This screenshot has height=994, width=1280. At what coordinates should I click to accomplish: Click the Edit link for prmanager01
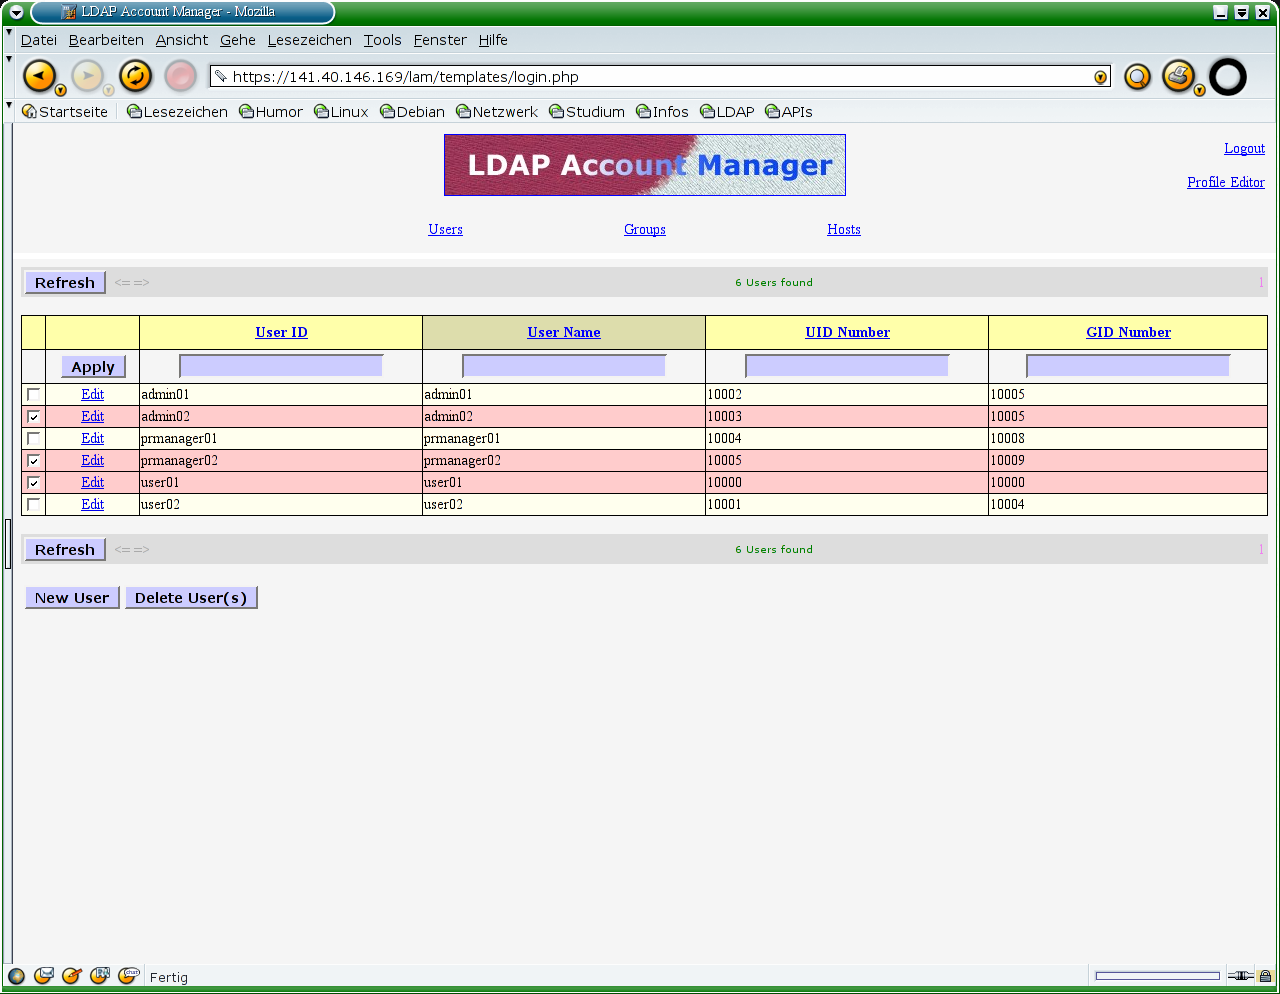pyautogui.click(x=93, y=439)
